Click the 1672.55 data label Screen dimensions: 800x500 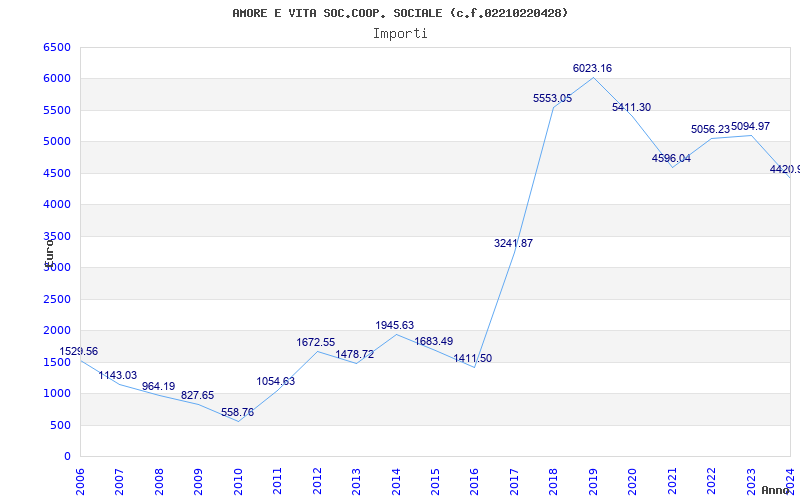pyautogui.click(x=316, y=342)
